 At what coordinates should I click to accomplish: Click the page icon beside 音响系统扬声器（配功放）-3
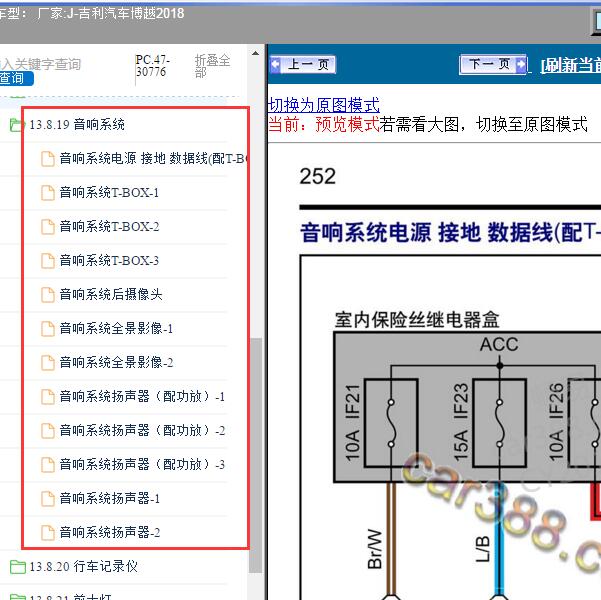coord(48,465)
